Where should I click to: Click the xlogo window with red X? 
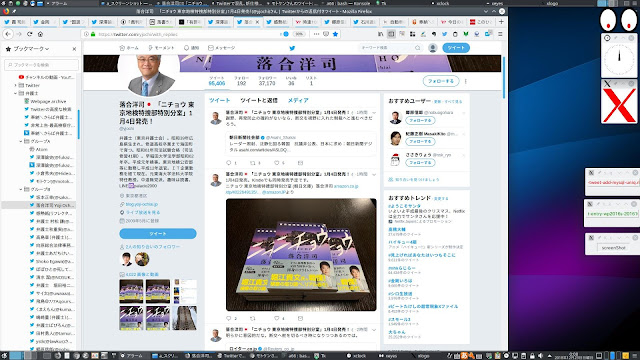point(619,105)
